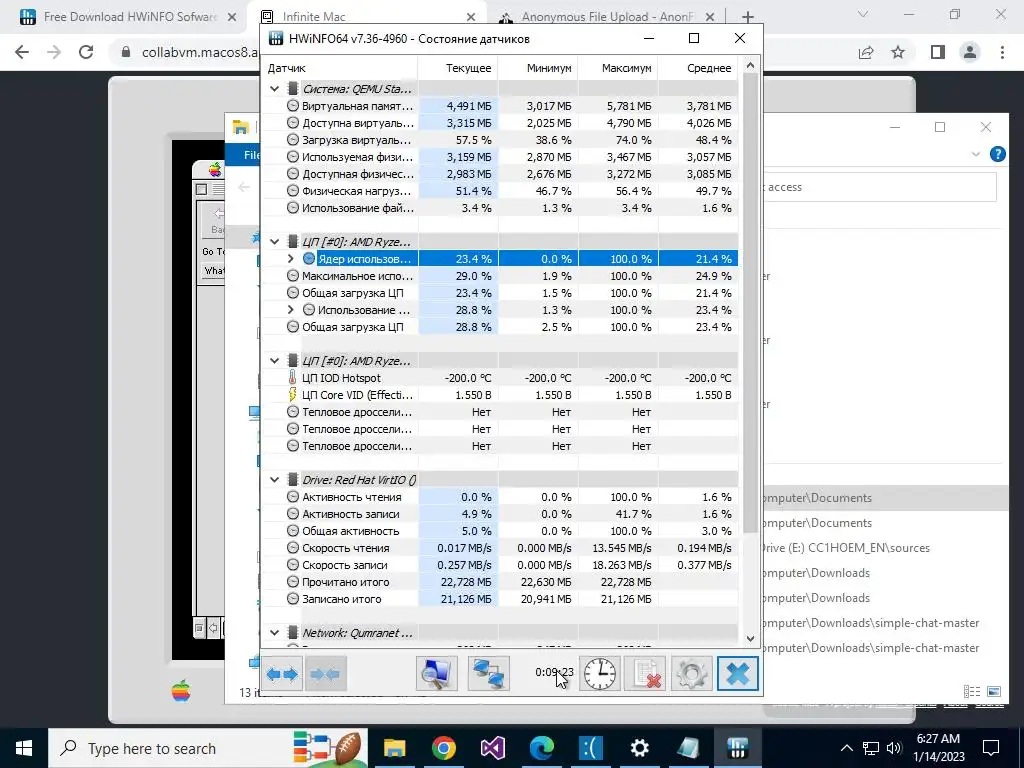Collapse the second ЦП [#0]: AMD Ryzen group
The height and width of the screenshot is (768, 1024).
(275, 360)
